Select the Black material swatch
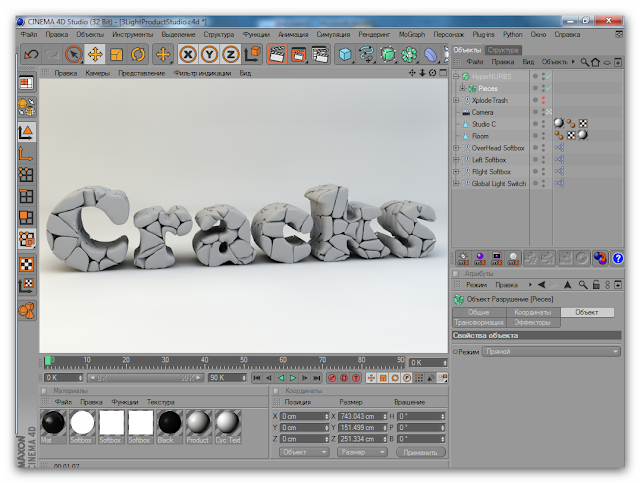Screen dimensions: 640x483 pyautogui.click(x=169, y=423)
